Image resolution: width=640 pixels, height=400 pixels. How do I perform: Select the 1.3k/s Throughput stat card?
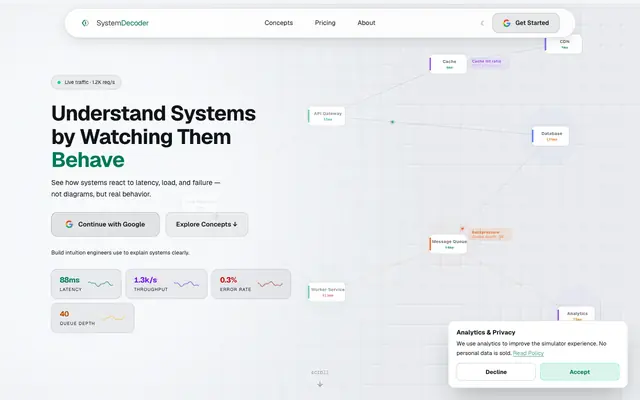(166, 284)
